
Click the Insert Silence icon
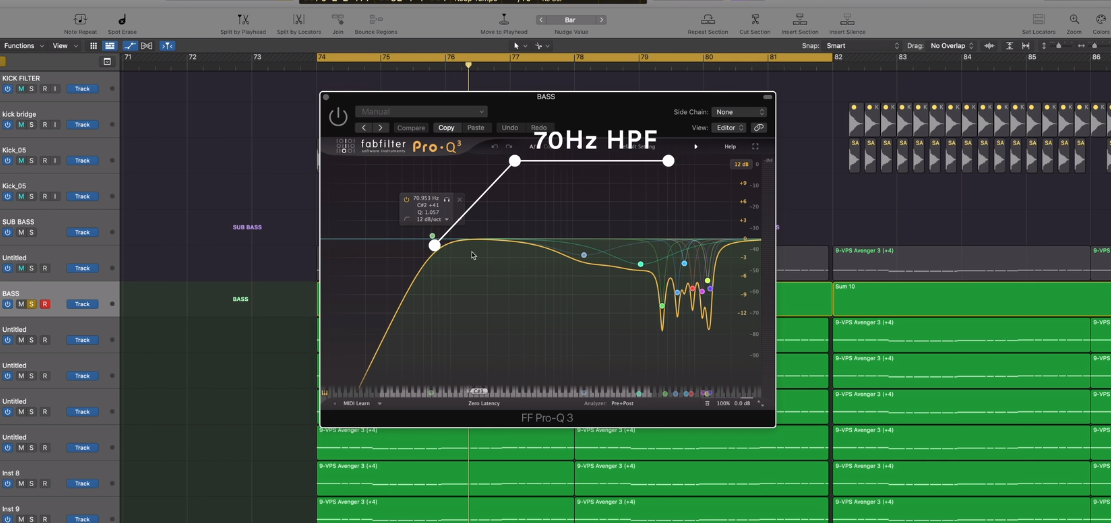[846, 20]
